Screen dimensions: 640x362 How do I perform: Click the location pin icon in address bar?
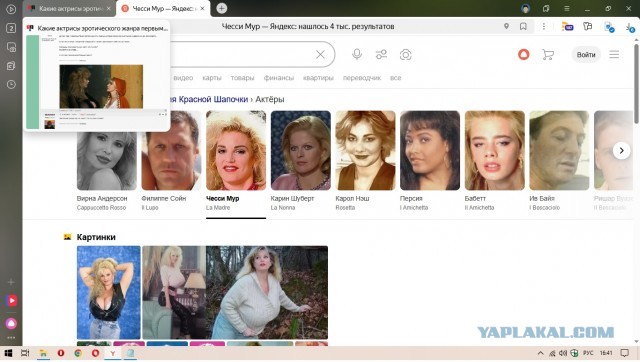pyautogui.click(x=506, y=27)
